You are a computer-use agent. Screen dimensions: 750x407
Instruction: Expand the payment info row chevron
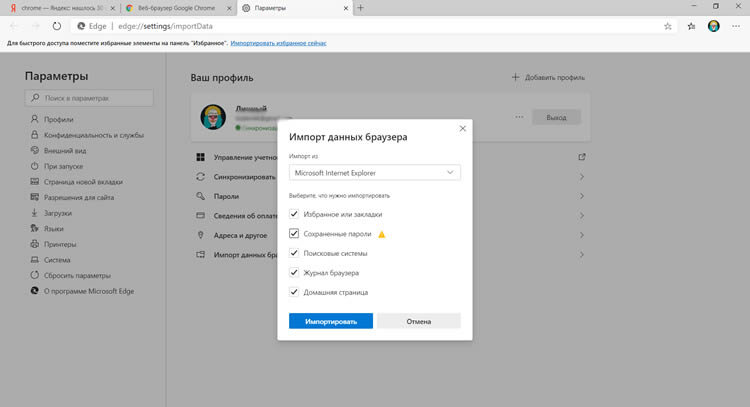click(582, 216)
